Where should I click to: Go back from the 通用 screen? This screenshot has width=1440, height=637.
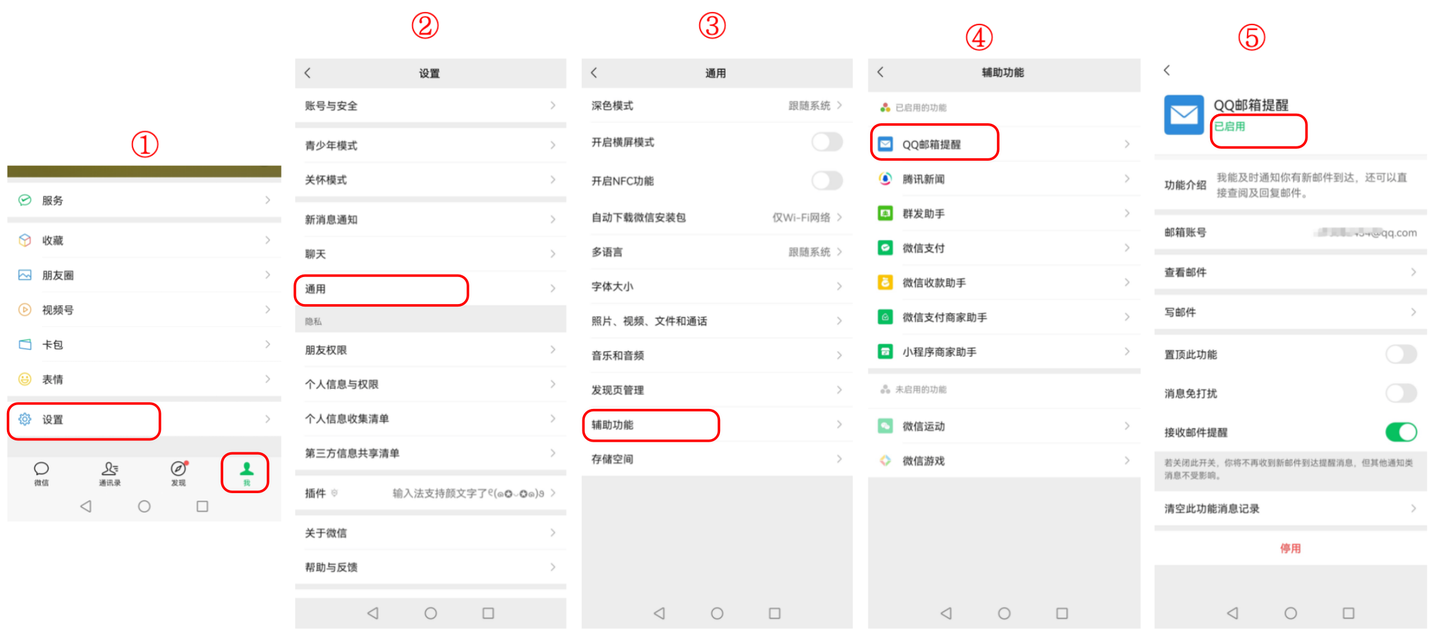tap(594, 73)
